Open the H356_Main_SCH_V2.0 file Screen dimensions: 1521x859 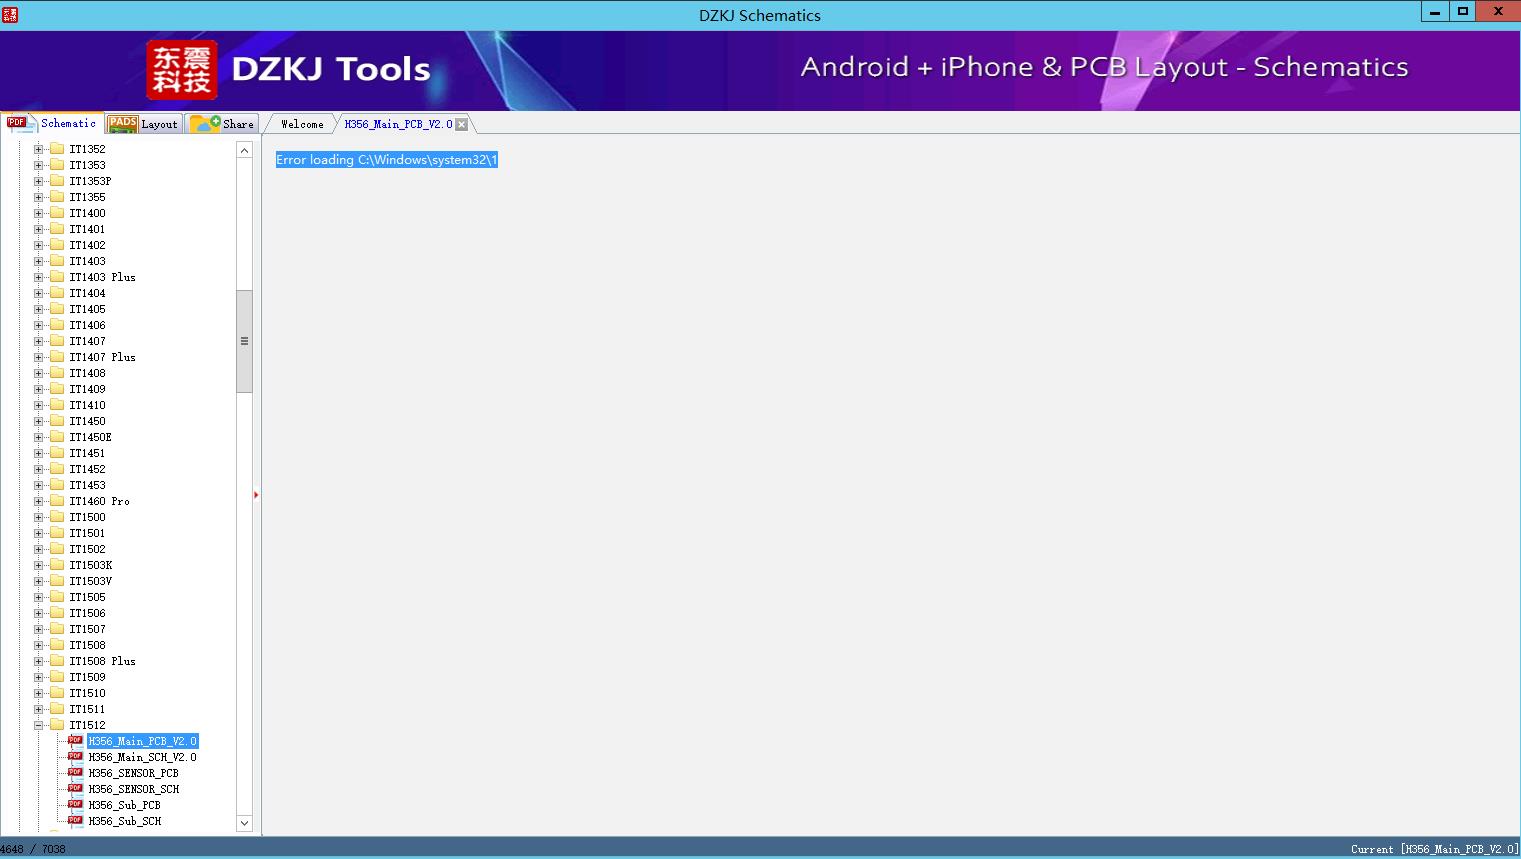142,757
